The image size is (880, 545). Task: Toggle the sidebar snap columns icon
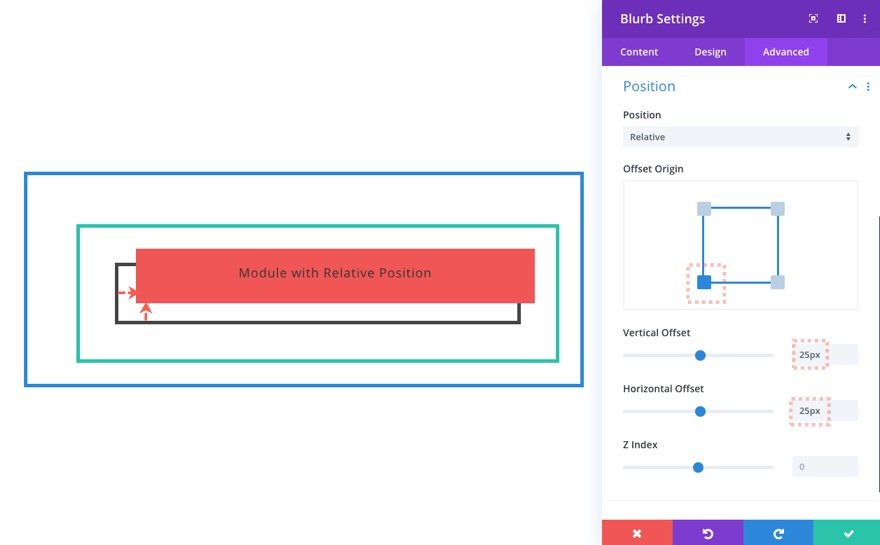[x=841, y=19]
